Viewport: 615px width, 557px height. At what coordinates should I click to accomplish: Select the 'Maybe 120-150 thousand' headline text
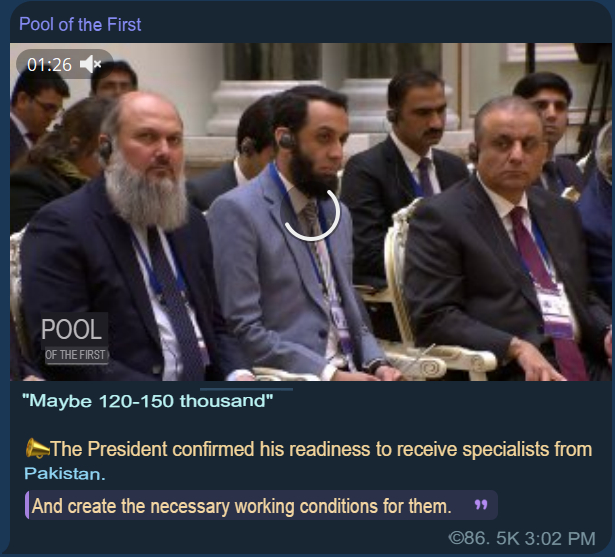[x=147, y=401]
